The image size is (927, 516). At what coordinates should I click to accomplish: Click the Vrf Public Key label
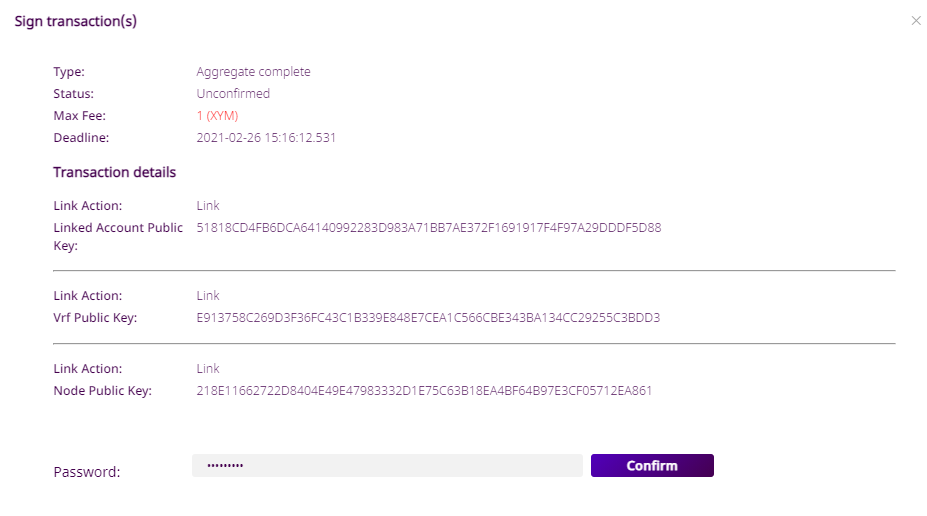tap(95, 318)
